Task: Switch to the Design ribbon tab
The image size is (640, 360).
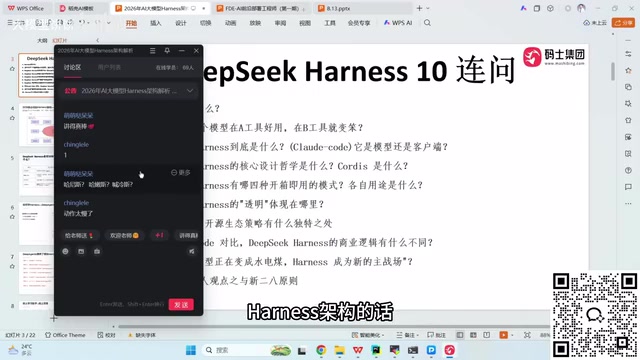Action: coord(180,23)
